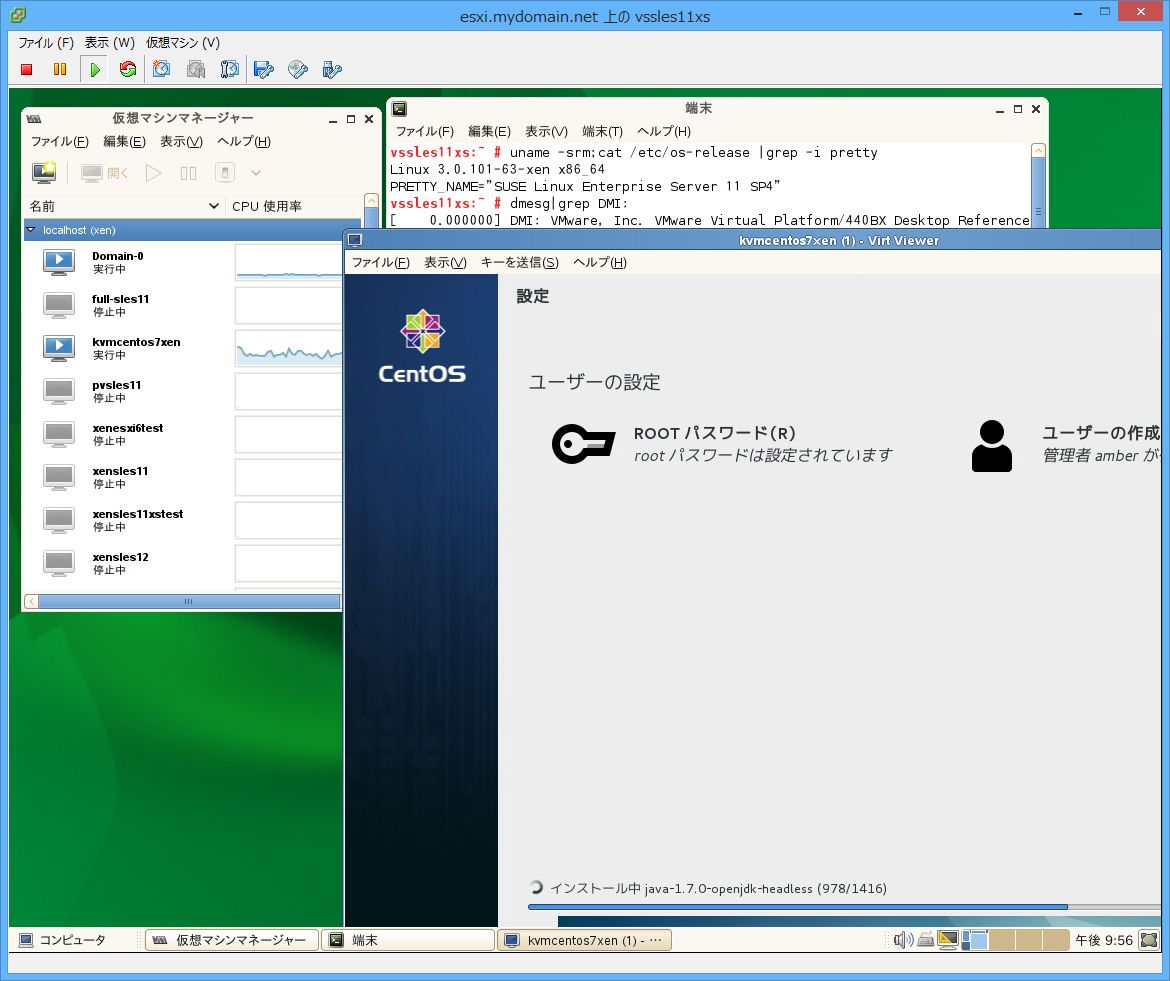
Task: Select the xensles12 virtual machine
Action: click(183, 563)
